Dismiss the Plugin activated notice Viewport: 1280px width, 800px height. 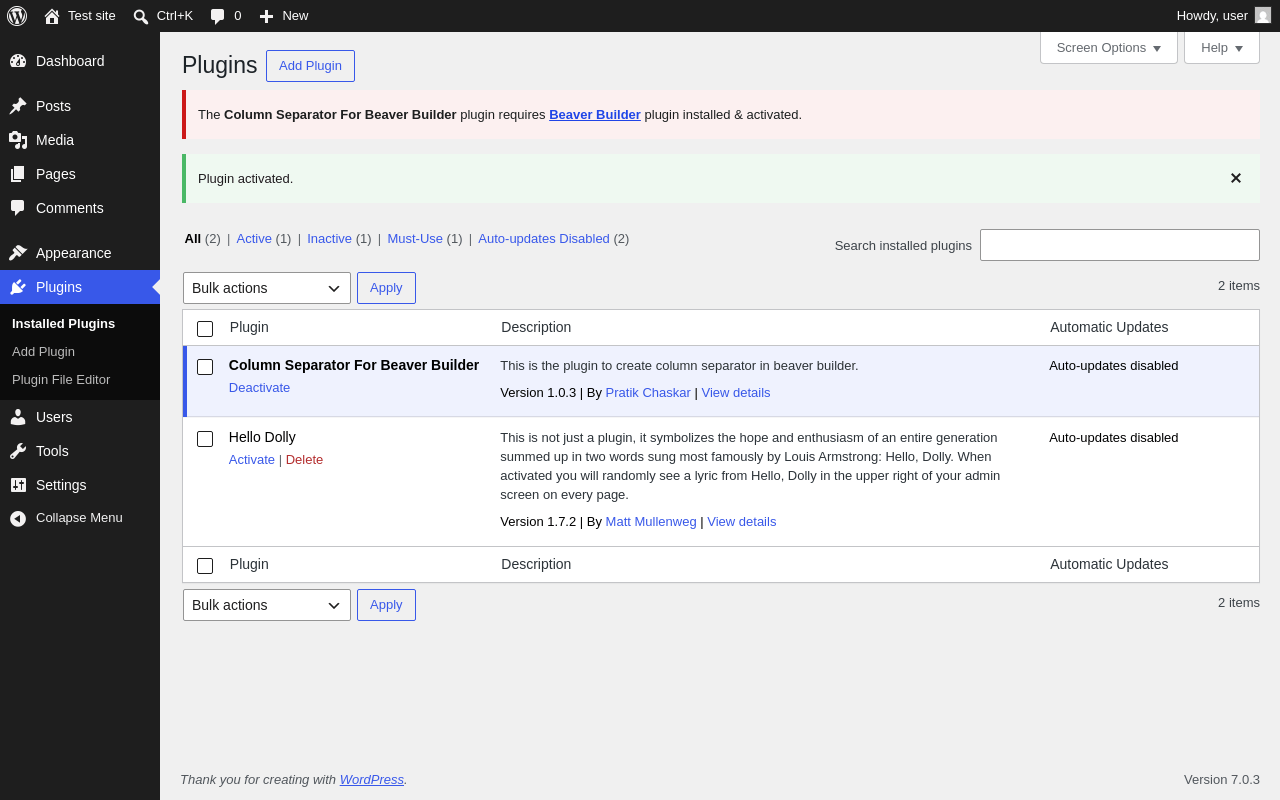click(1236, 178)
